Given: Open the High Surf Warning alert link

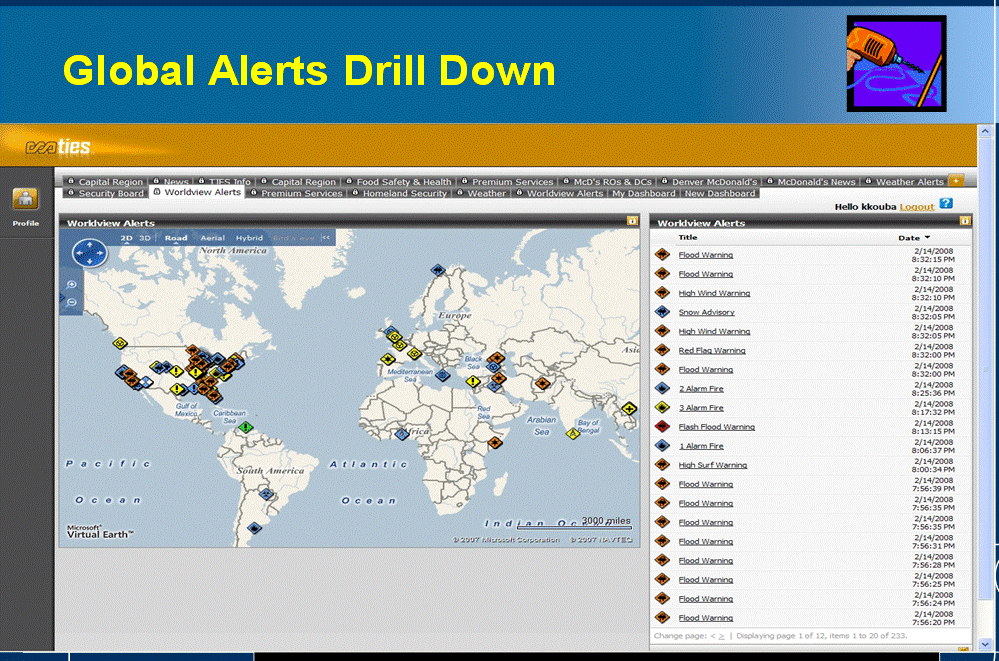Looking at the screenshot, I should 712,465.
